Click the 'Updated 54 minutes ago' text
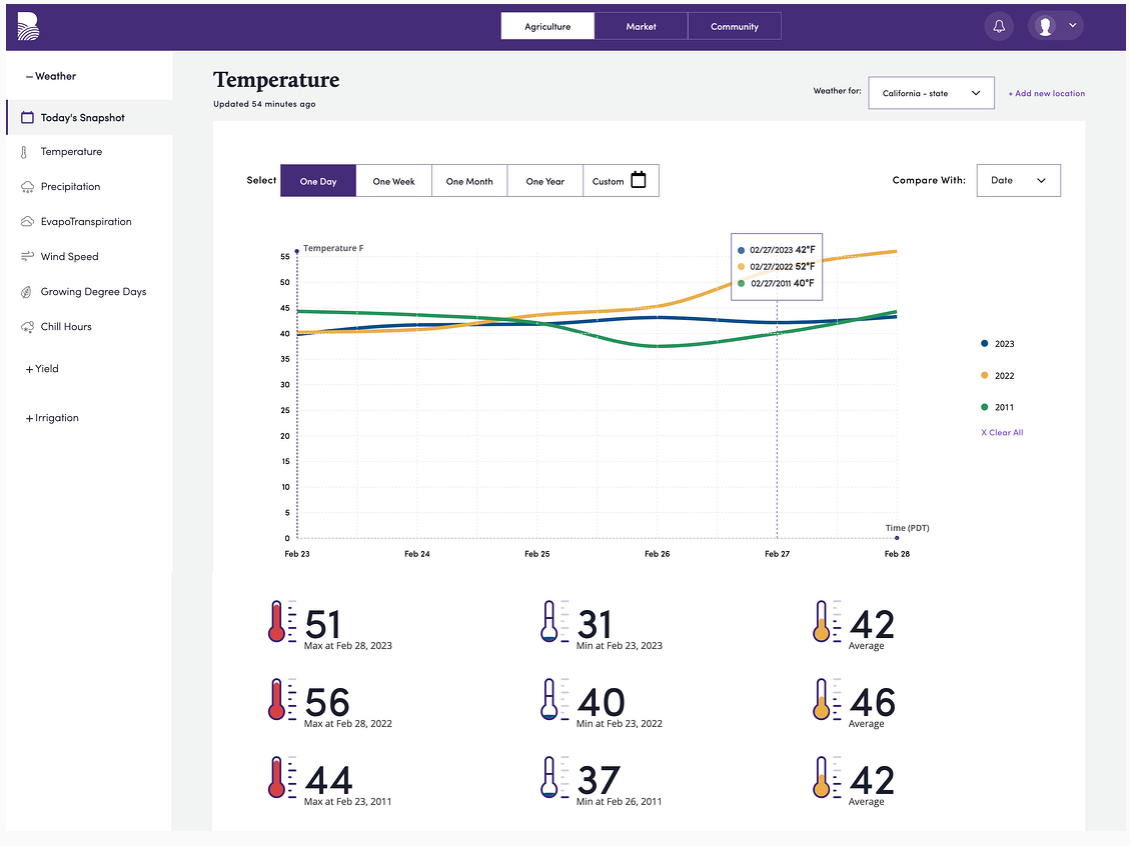This screenshot has height=846, width=1130. 264,104
